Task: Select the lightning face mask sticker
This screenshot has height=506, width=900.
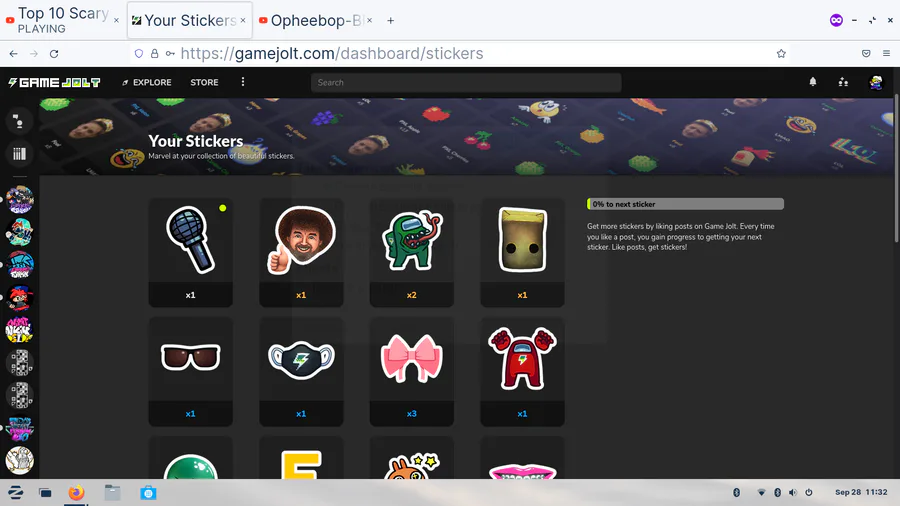Action: coord(301,371)
